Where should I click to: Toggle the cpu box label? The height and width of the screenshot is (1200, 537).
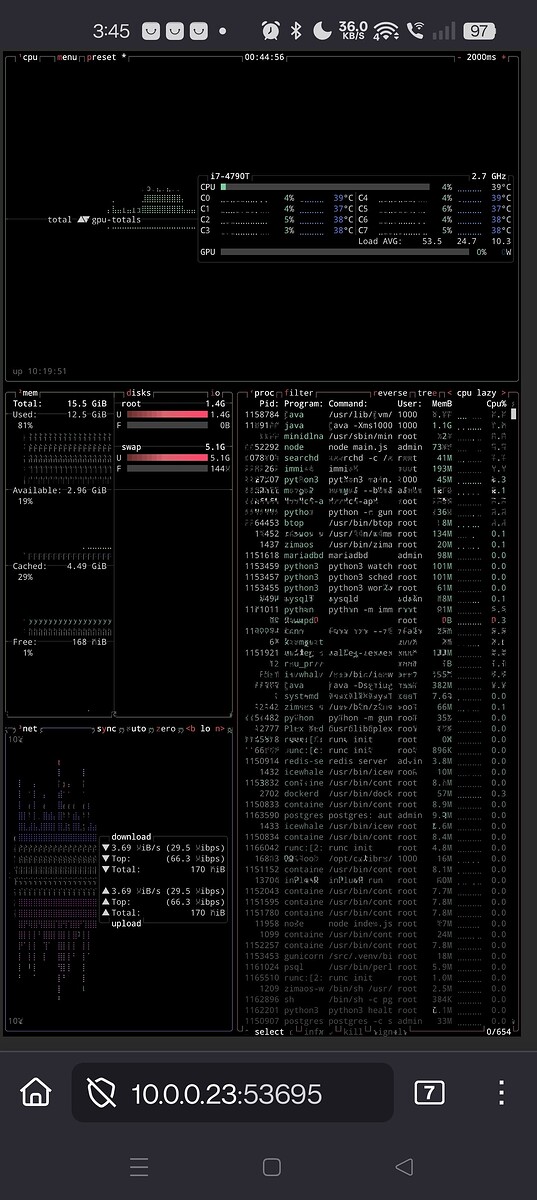pos(29,57)
